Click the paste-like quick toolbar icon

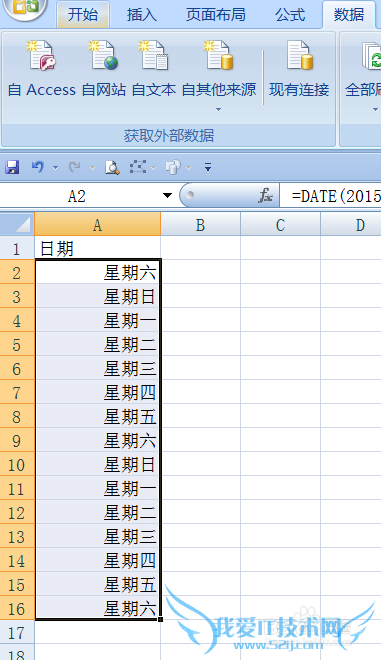click(x=173, y=167)
